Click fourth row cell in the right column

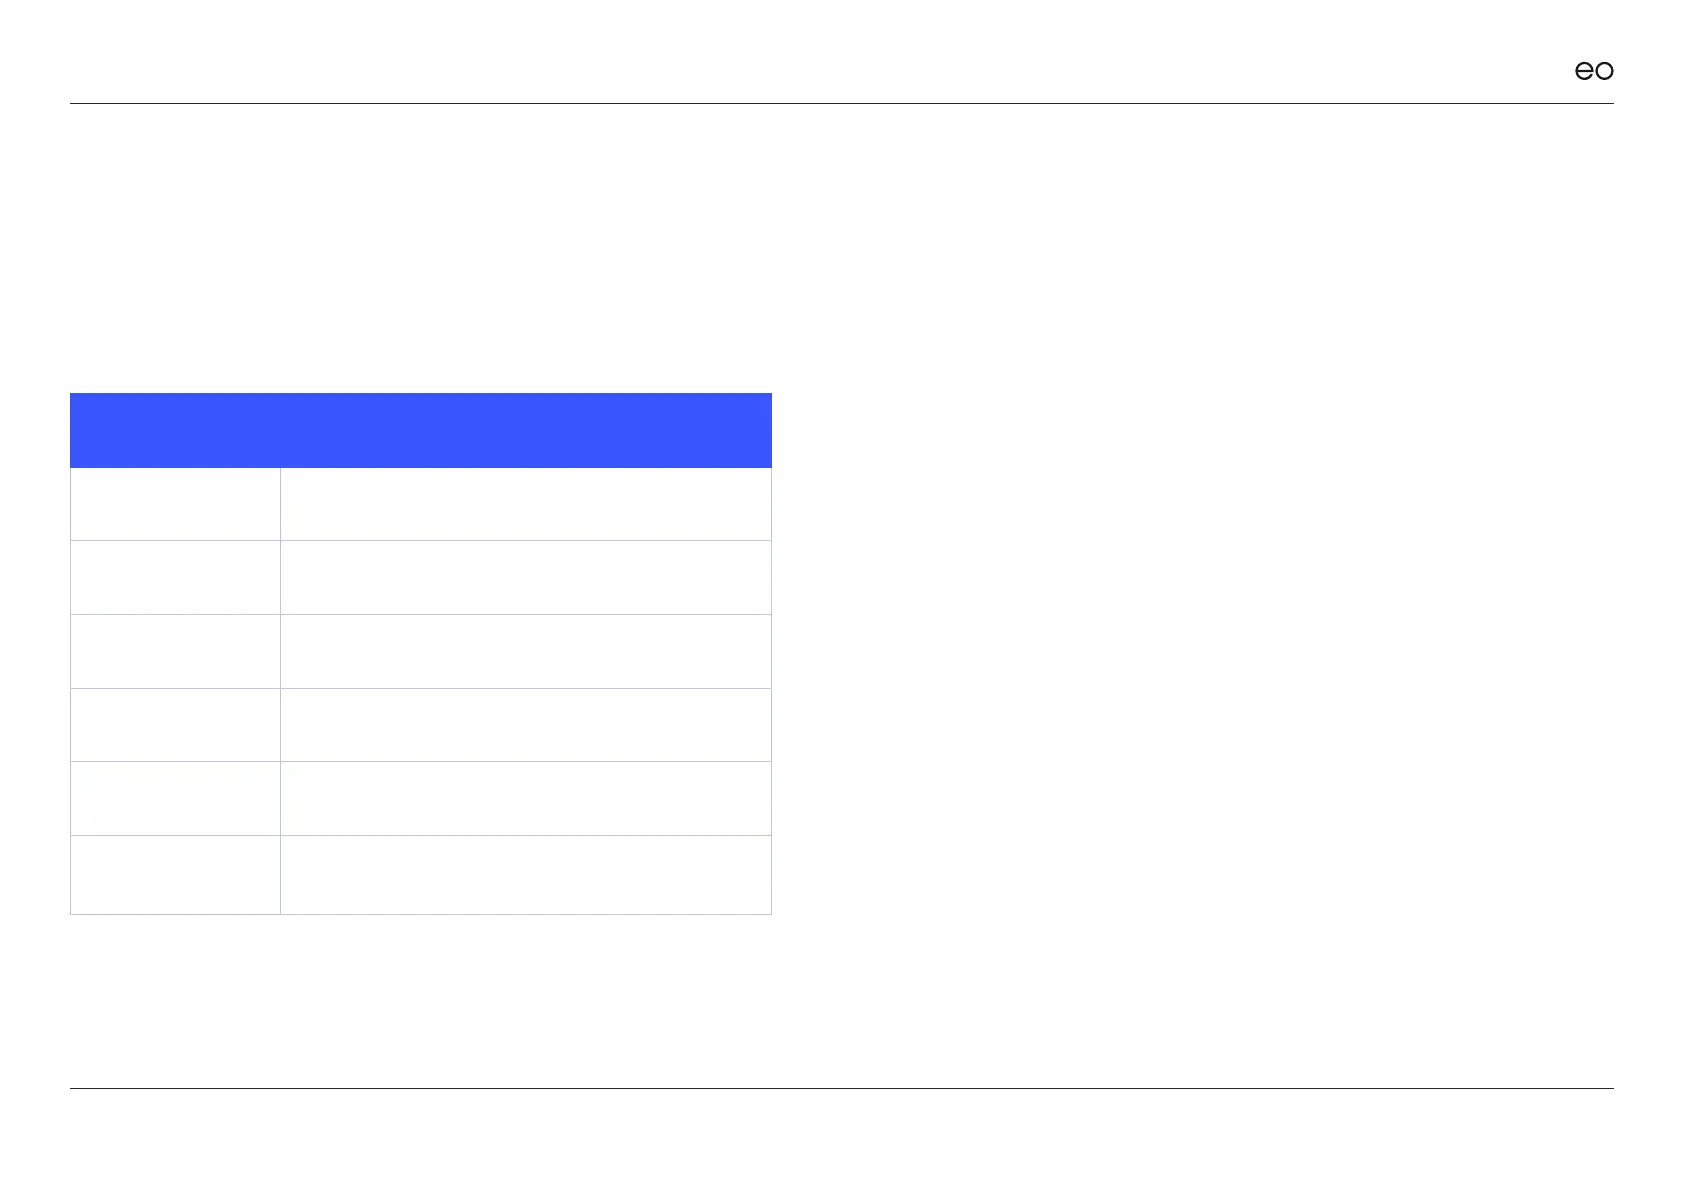[526, 725]
